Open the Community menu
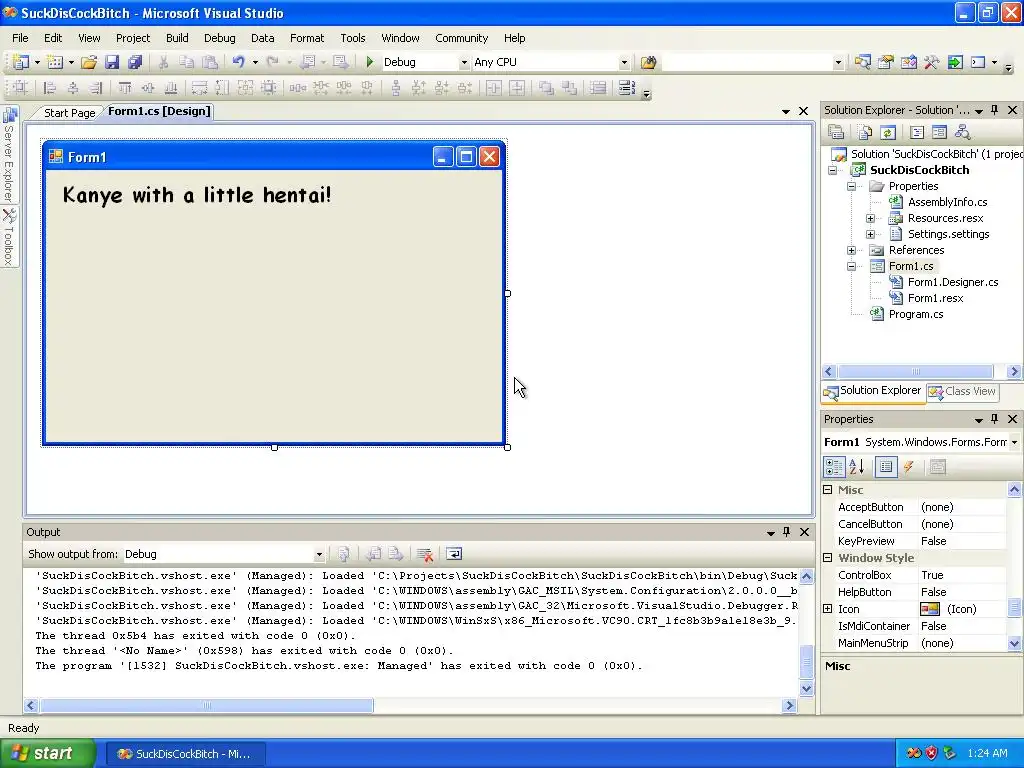Viewport: 1024px width, 768px height. [x=461, y=38]
